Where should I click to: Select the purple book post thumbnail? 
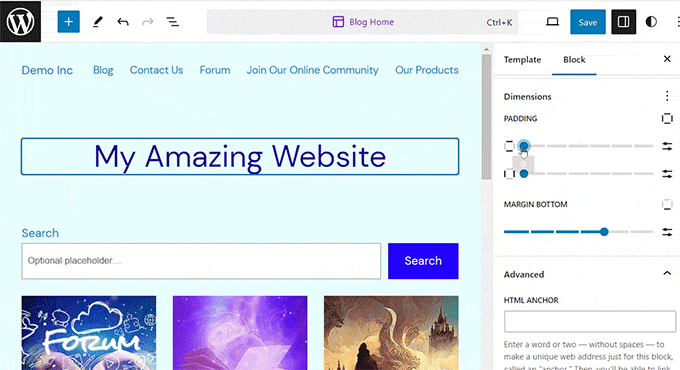[240, 333]
